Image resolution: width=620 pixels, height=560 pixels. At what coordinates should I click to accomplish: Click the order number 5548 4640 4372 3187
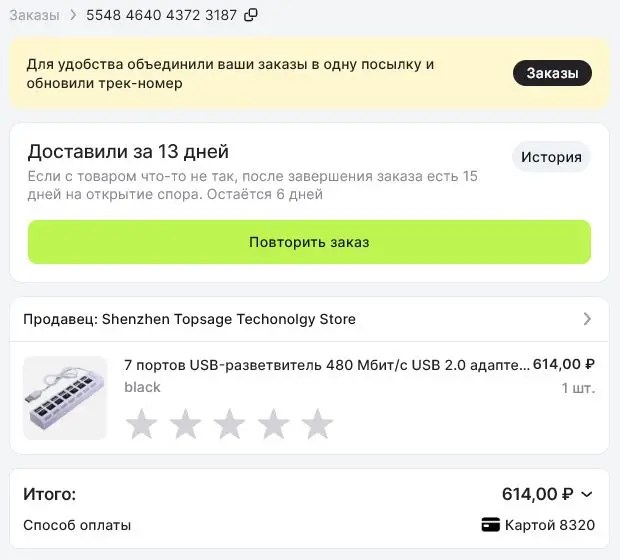[161, 15]
